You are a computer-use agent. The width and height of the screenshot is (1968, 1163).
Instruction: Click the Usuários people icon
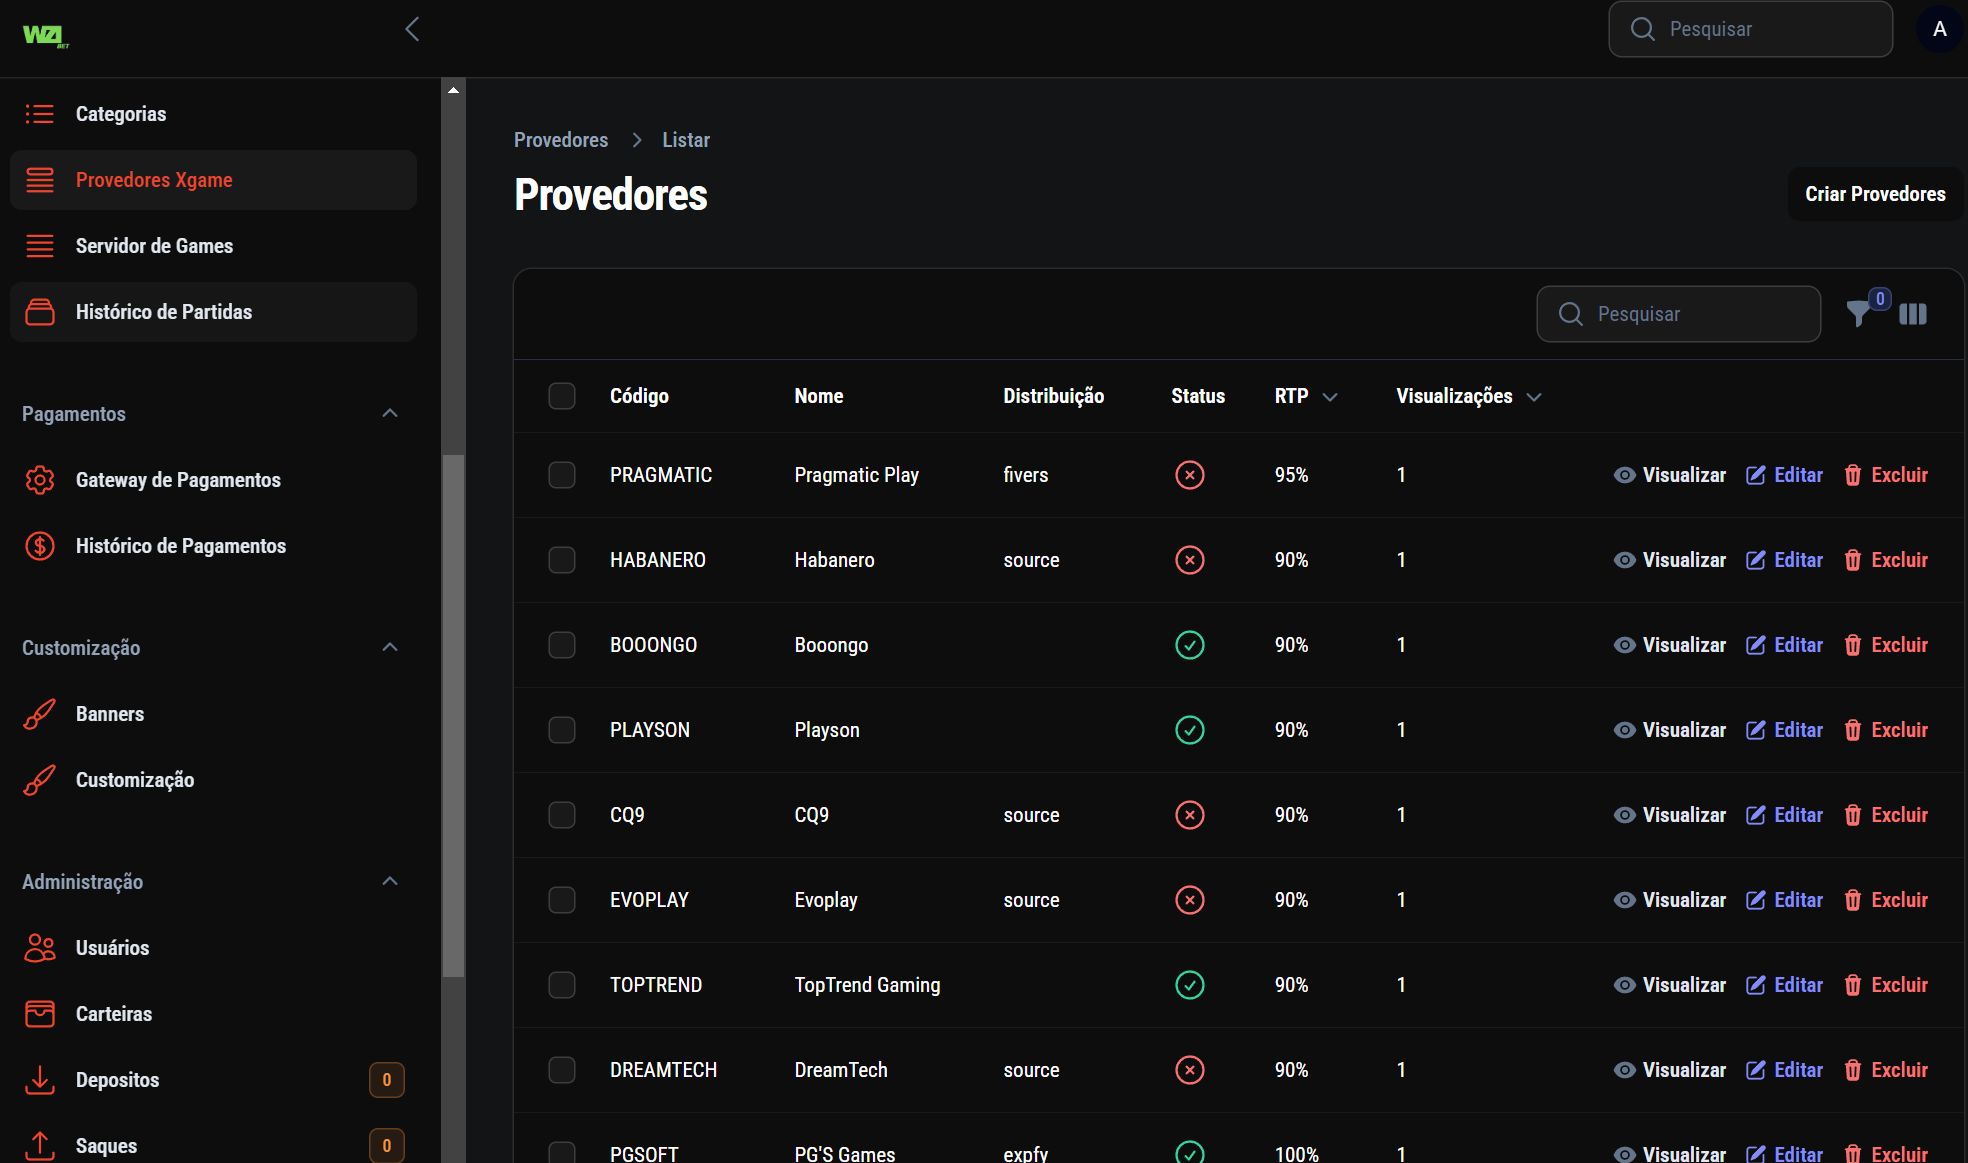(40, 948)
